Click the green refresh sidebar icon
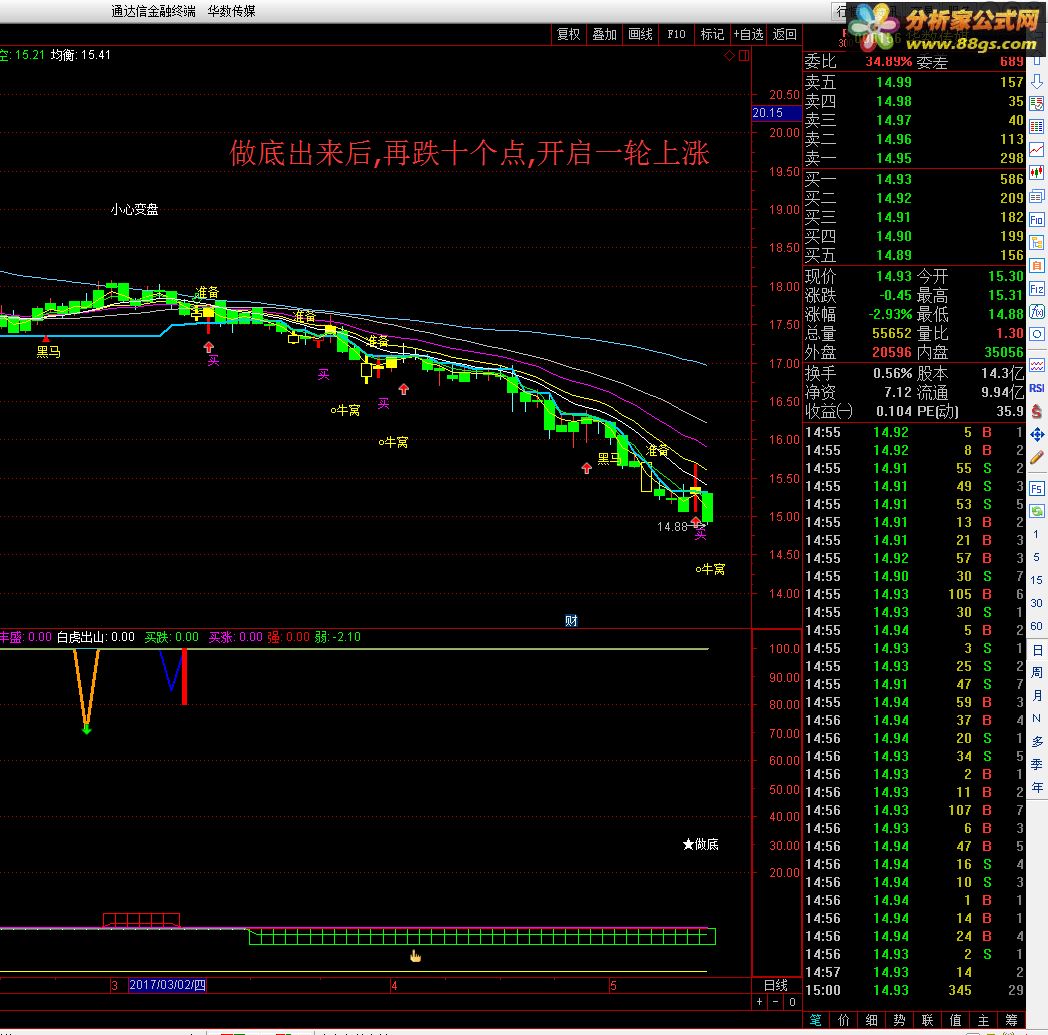The image size is (1048, 1035). tap(1037, 511)
